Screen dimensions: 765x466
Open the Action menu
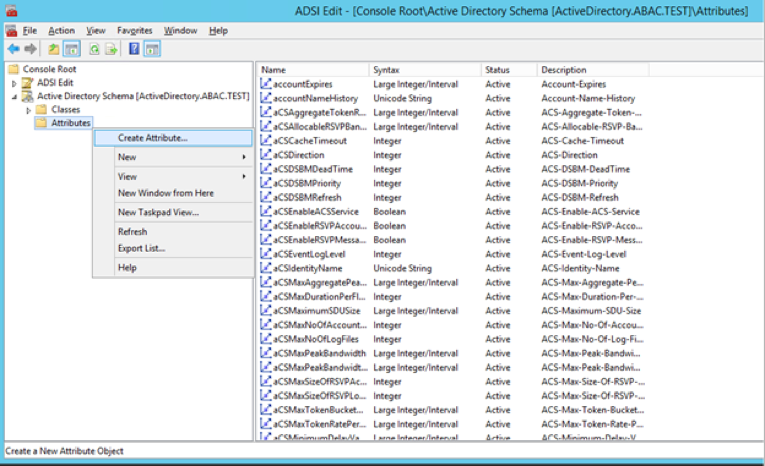pyautogui.click(x=61, y=31)
